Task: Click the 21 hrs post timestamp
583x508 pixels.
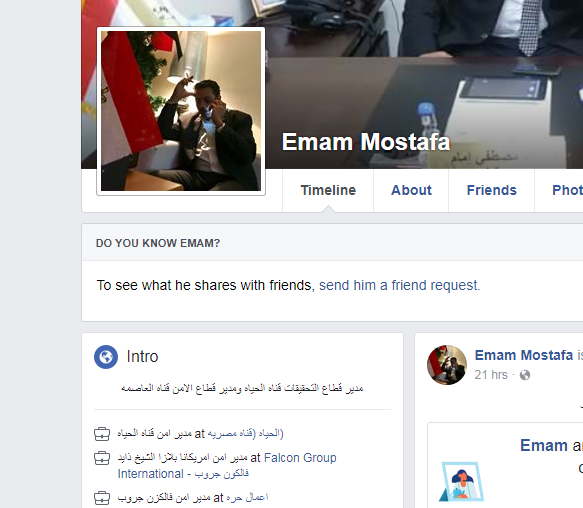Action: pyautogui.click(x=491, y=375)
